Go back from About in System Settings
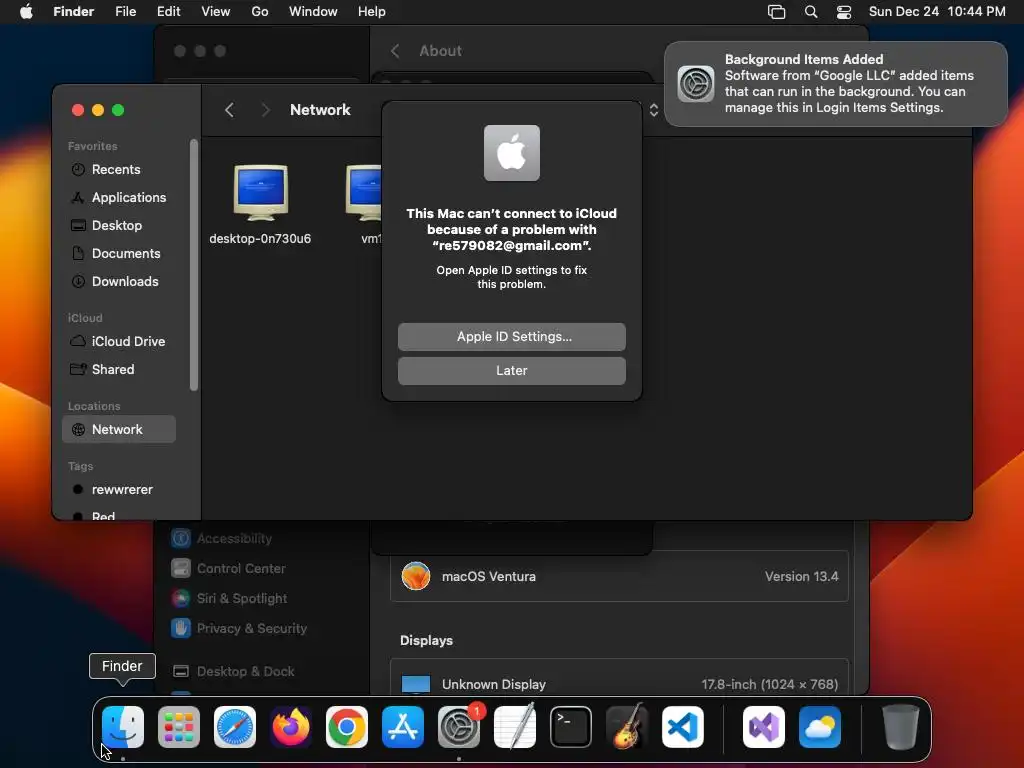1024x768 pixels. (x=395, y=51)
